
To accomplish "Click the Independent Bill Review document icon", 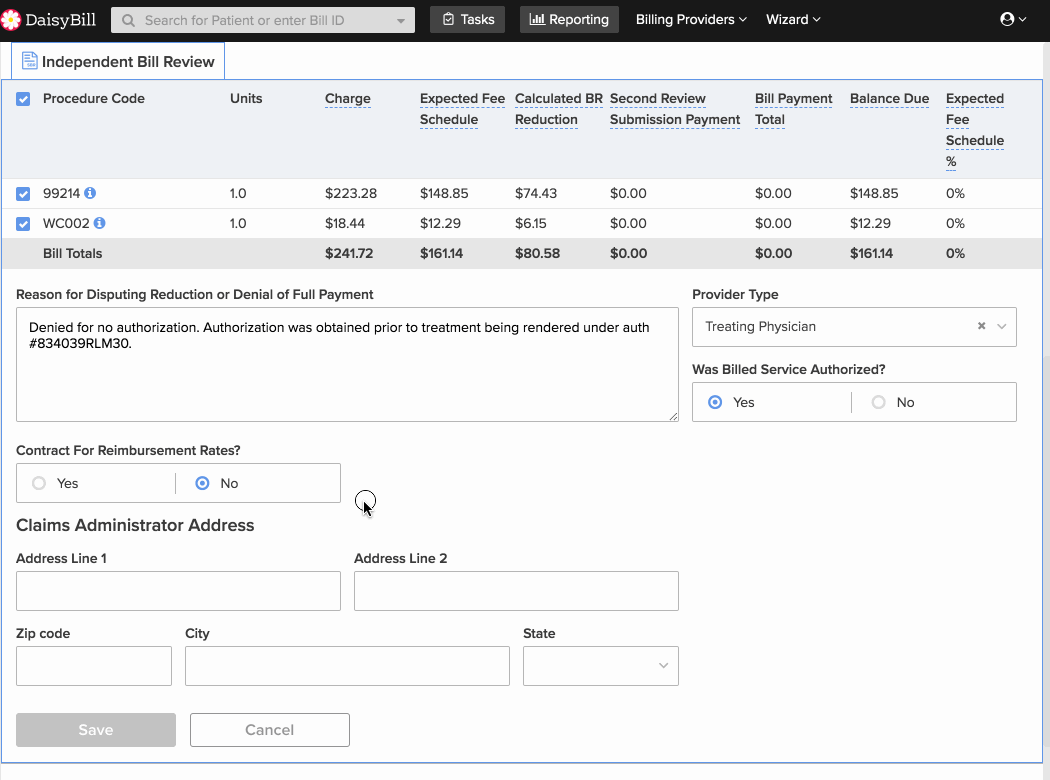I will [29, 61].
